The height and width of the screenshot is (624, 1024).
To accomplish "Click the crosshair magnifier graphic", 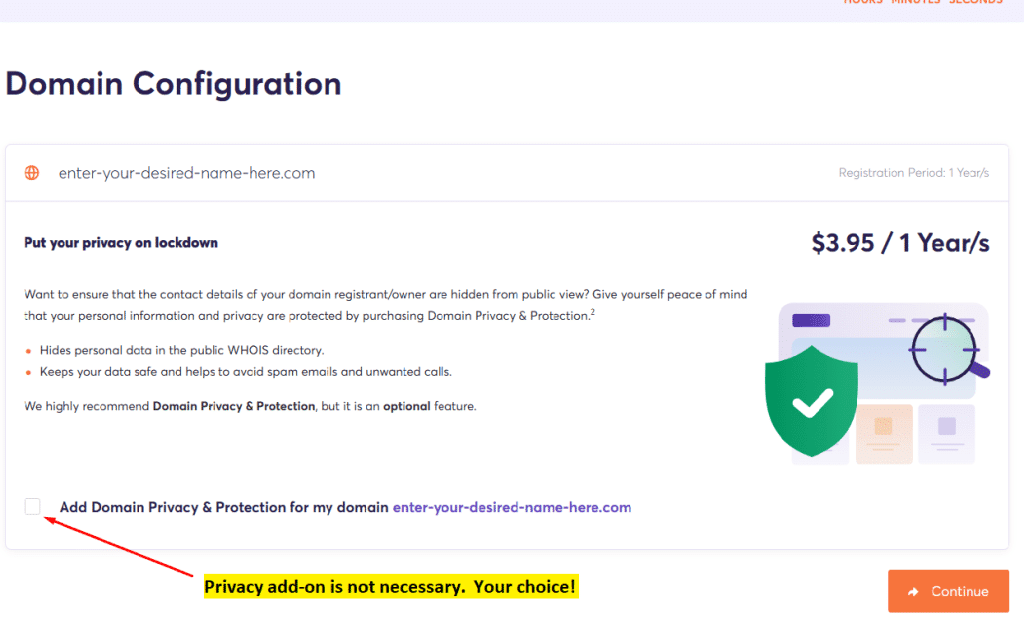I will 949,349.
